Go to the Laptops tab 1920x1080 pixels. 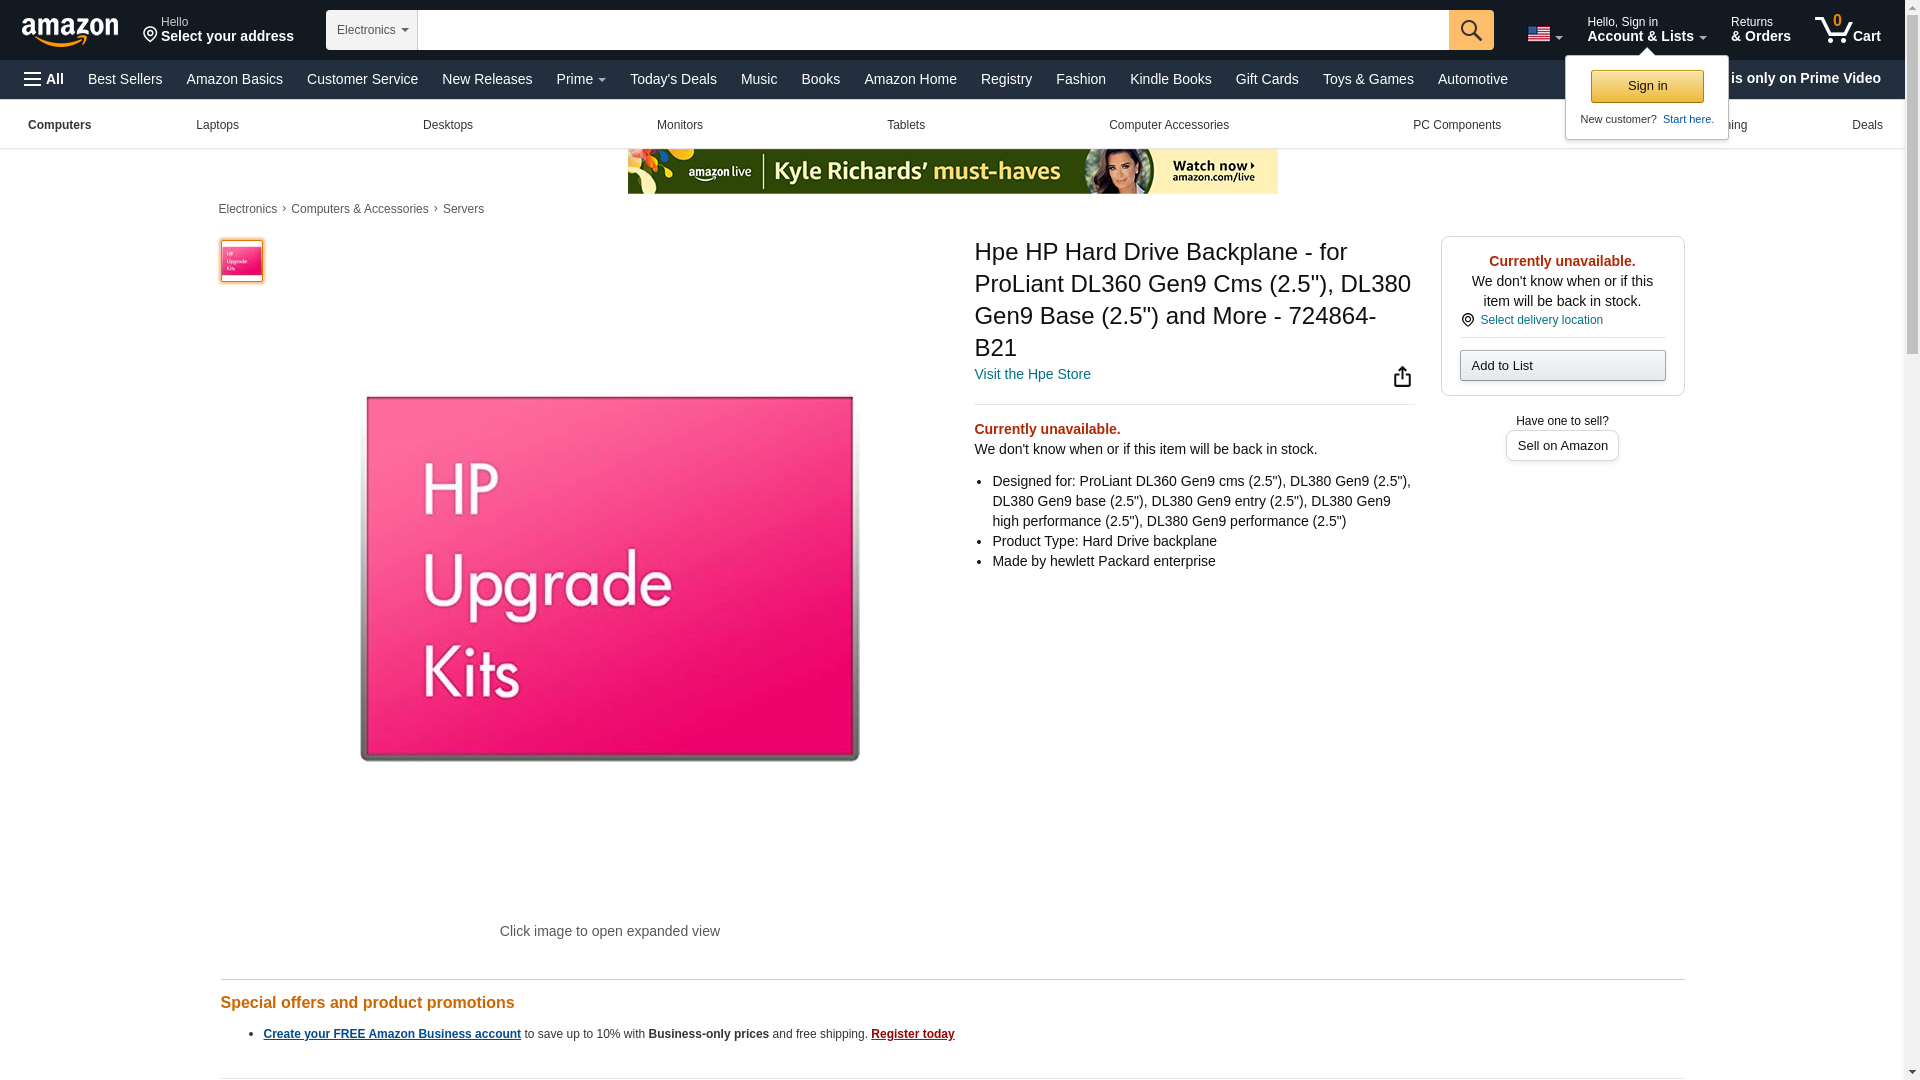tap(217, 125)
